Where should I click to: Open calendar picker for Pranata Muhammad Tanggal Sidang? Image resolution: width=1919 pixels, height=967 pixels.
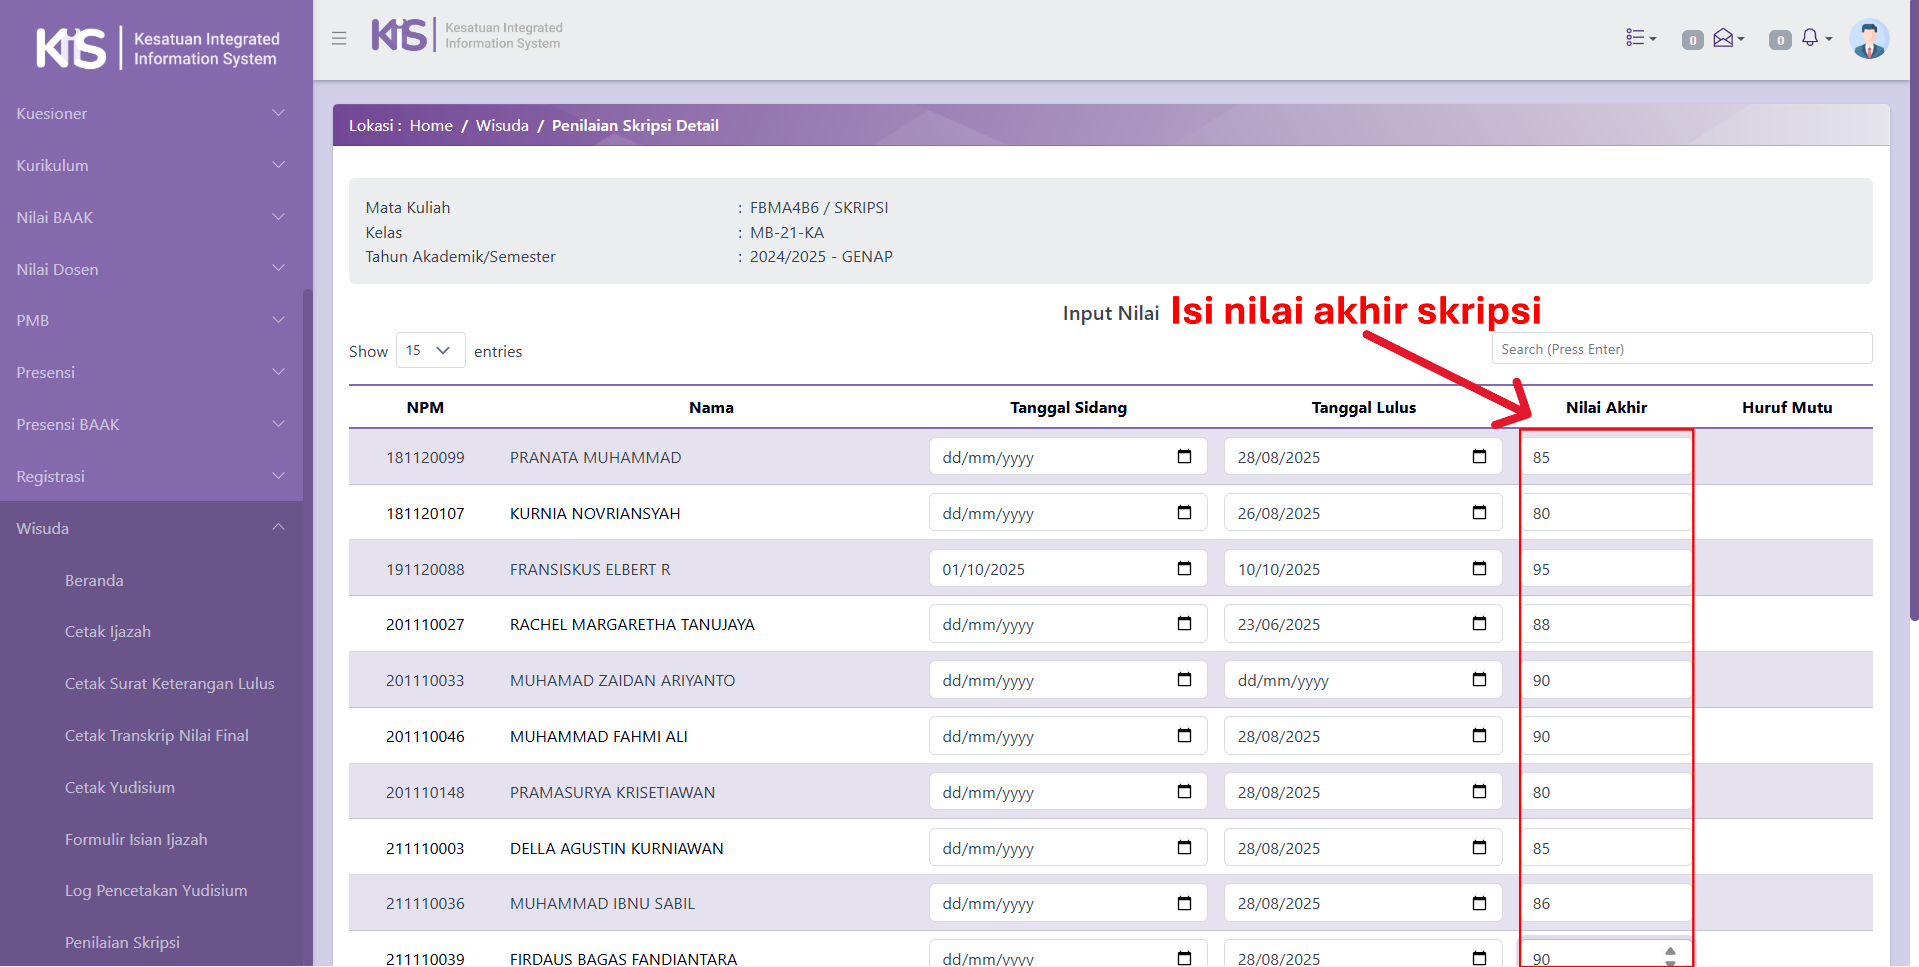tap(1184, 457)
